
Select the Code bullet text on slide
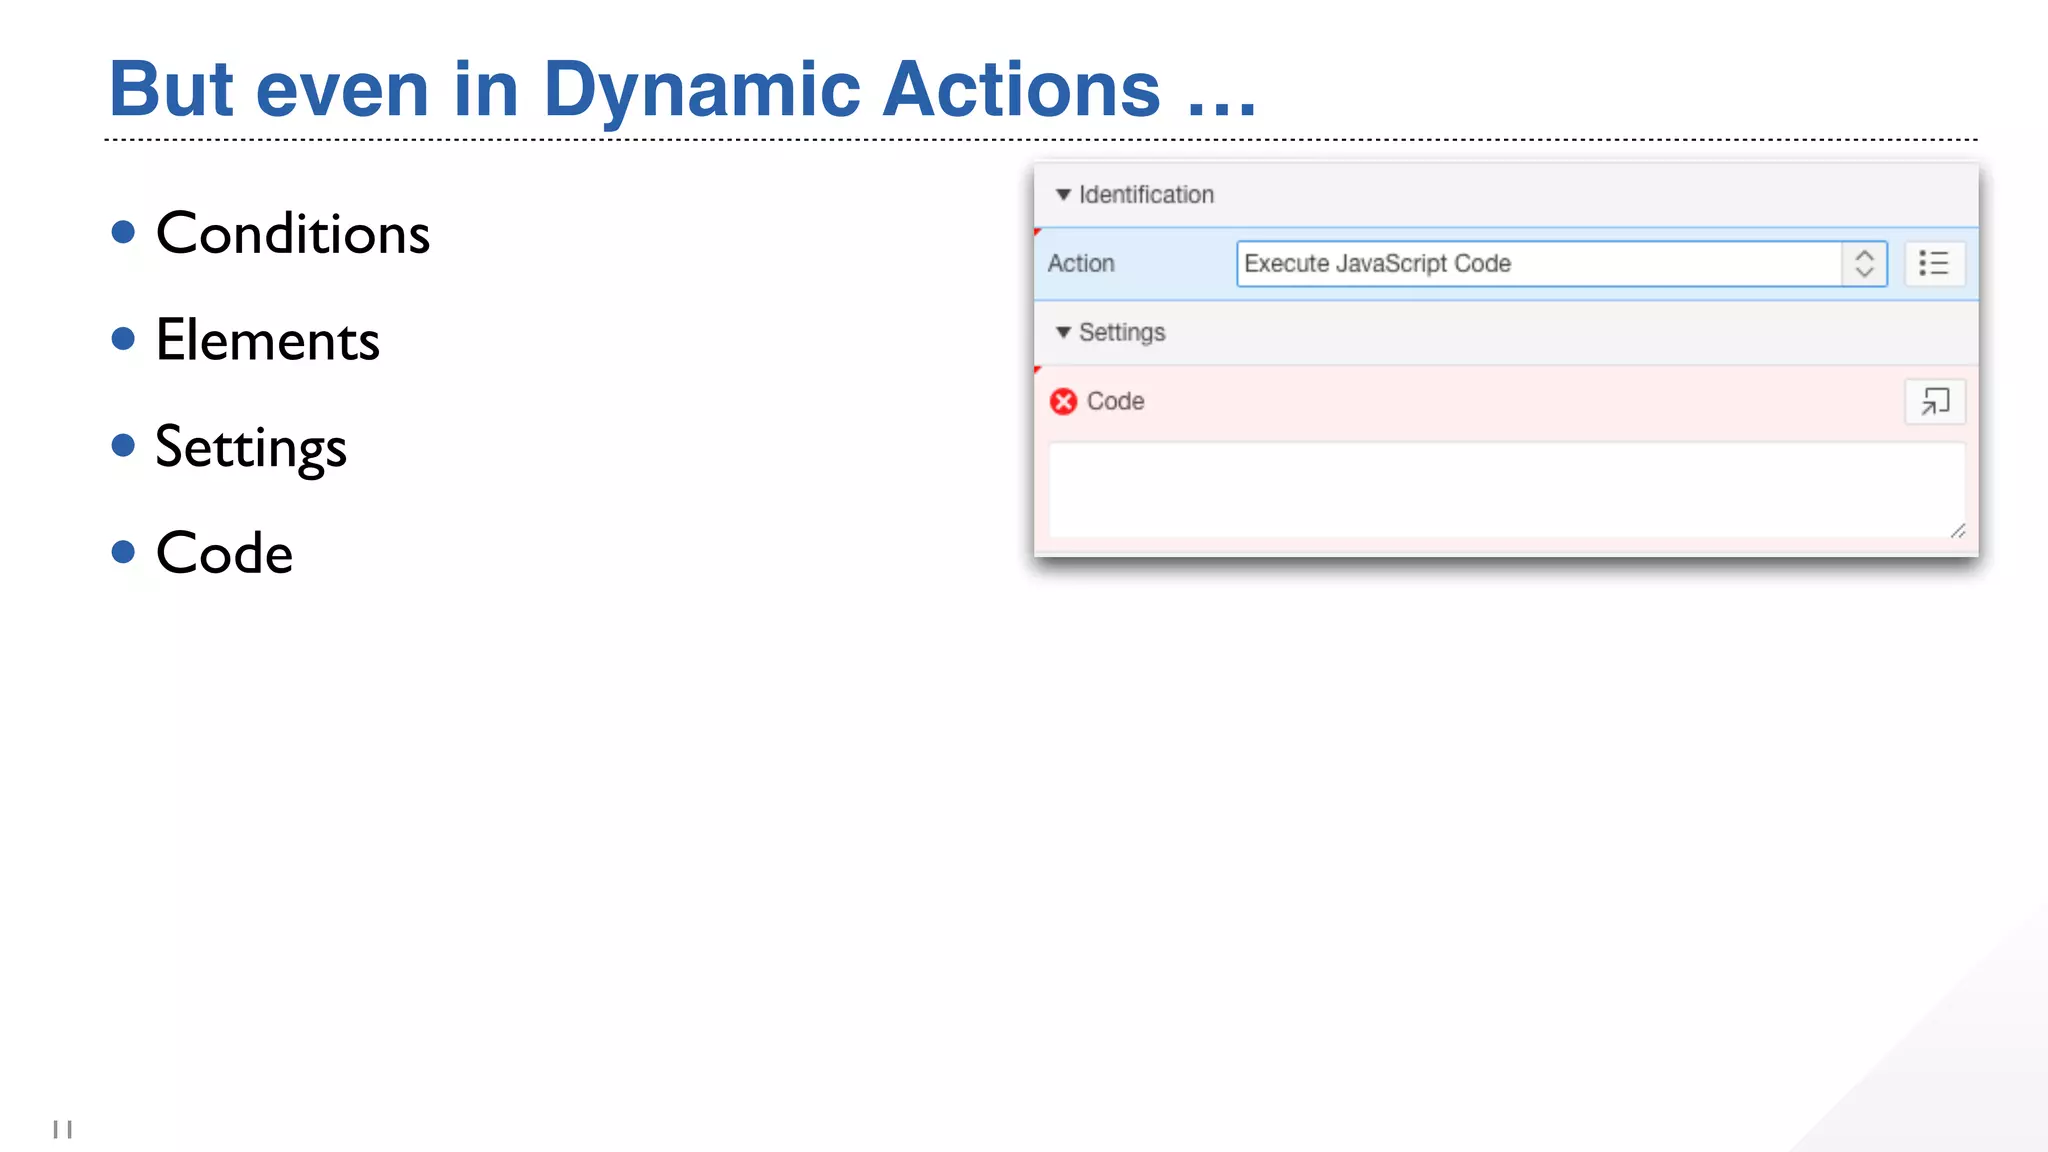(x=224, y=554)
